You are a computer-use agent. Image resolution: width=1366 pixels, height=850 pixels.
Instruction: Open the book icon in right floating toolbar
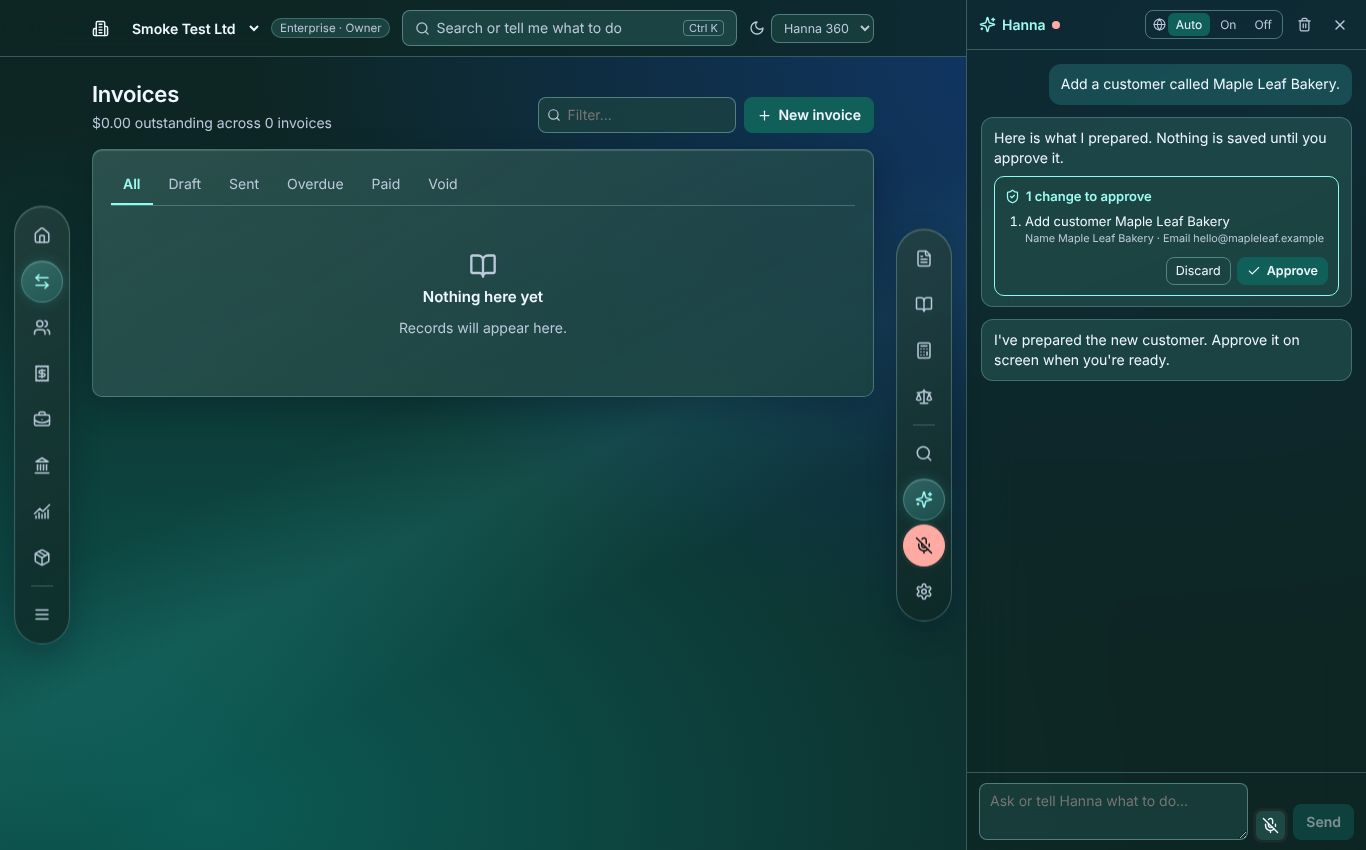924,305
